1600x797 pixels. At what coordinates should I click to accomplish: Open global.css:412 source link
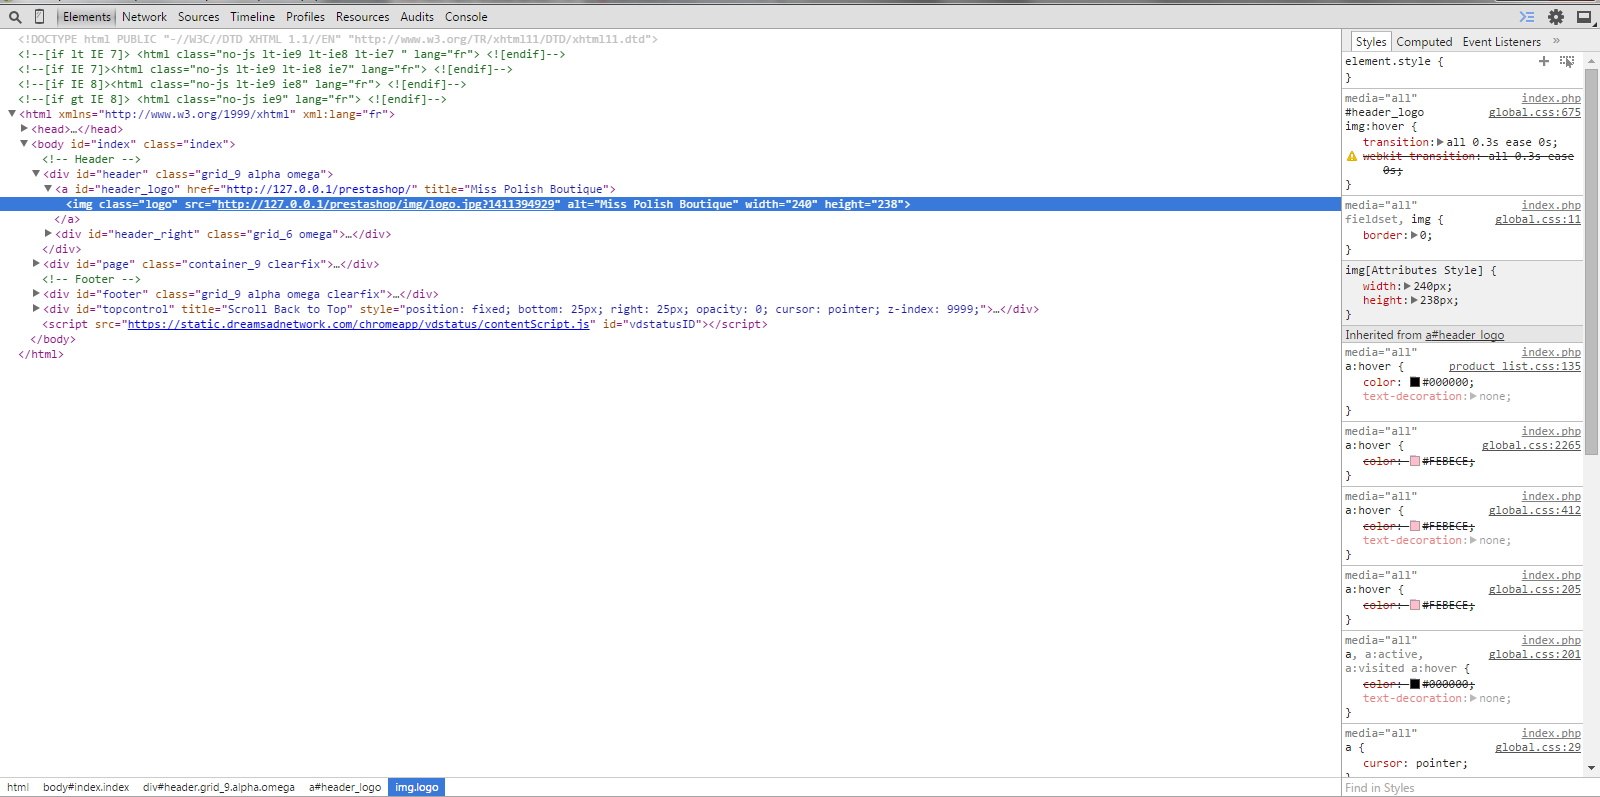click(x=1534, y=511)
